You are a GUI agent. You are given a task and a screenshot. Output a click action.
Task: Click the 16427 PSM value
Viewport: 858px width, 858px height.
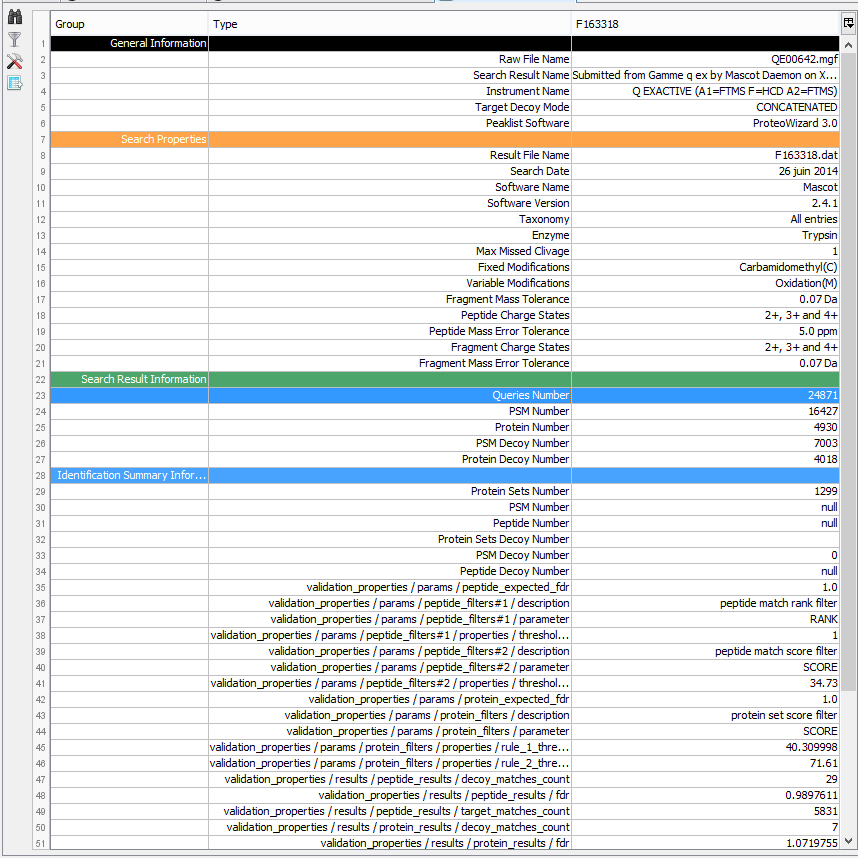(x=705, y=411)
